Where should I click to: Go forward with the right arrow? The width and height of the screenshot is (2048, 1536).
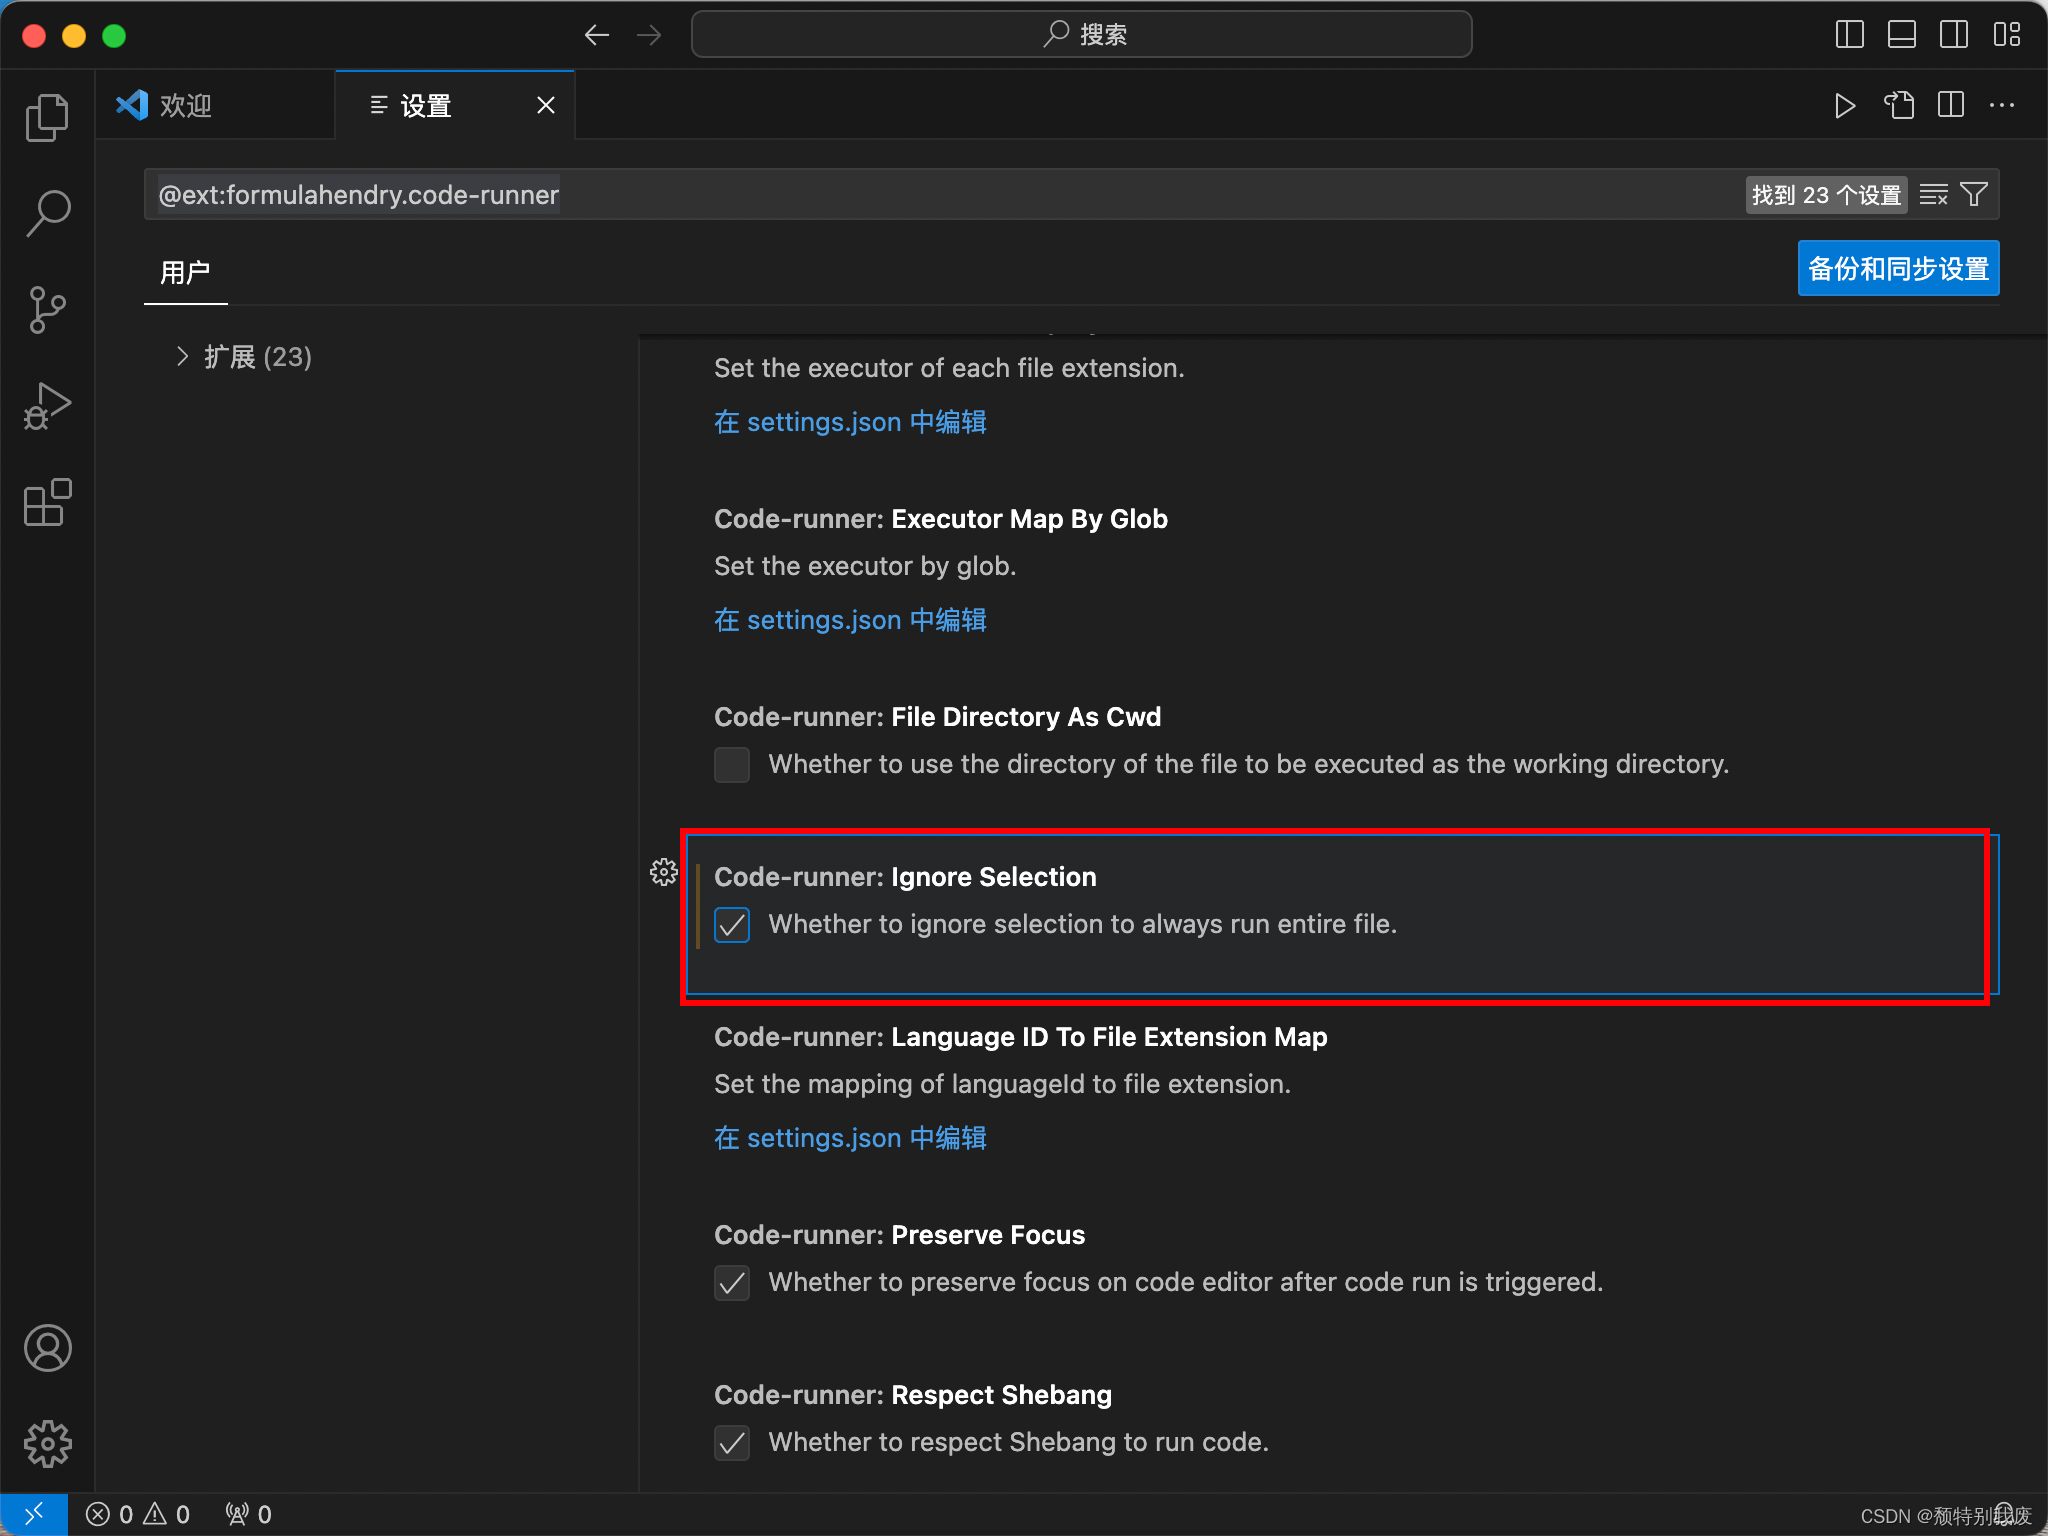pyautogui.click(x=649, y=35)
